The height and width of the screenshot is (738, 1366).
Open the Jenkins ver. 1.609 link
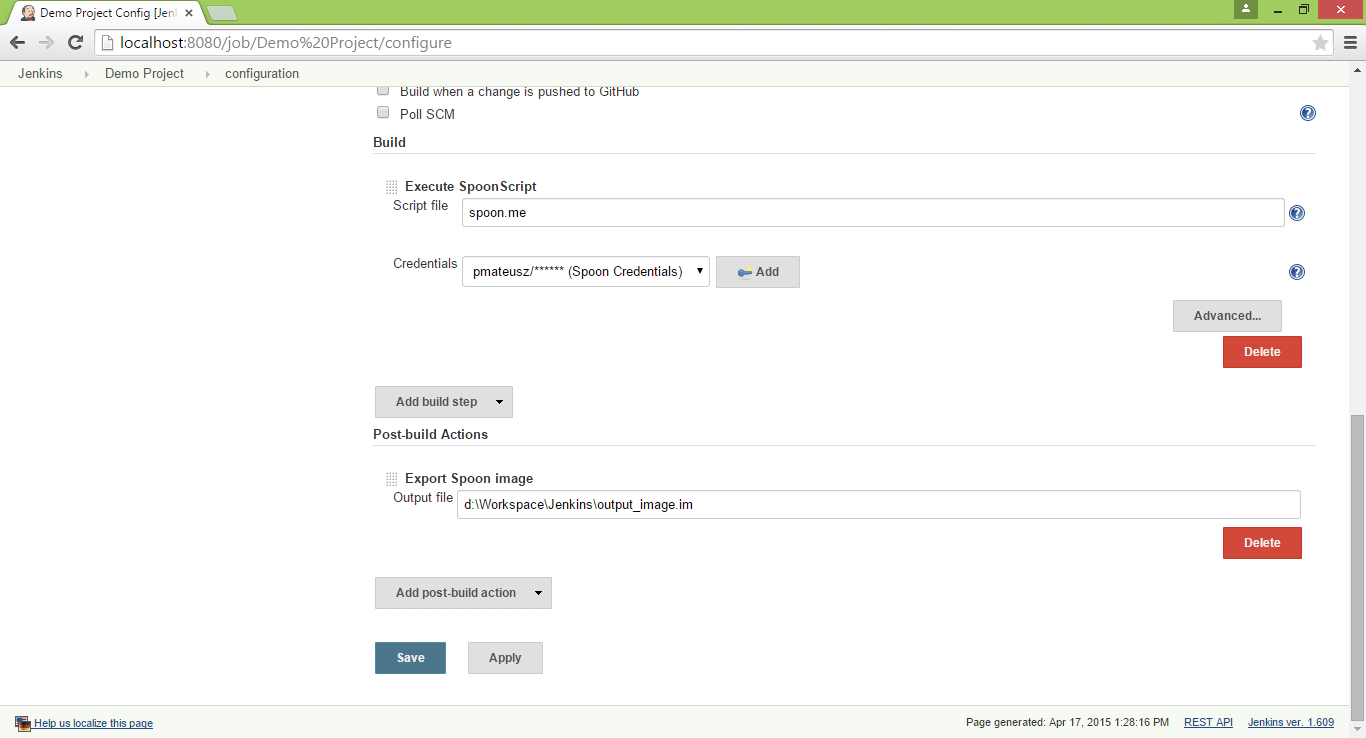point(1291,722)
